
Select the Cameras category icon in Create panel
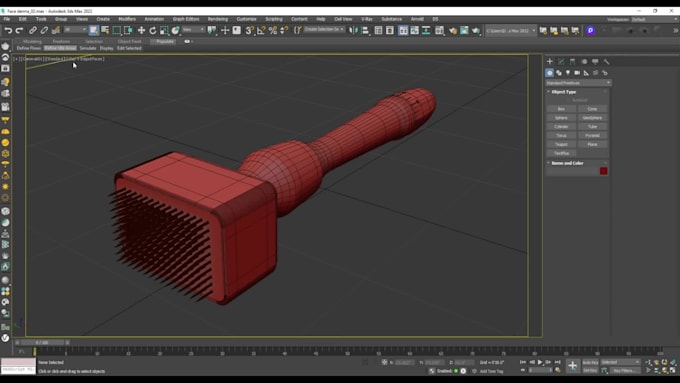pyautogui.click(x=577, y=73)
